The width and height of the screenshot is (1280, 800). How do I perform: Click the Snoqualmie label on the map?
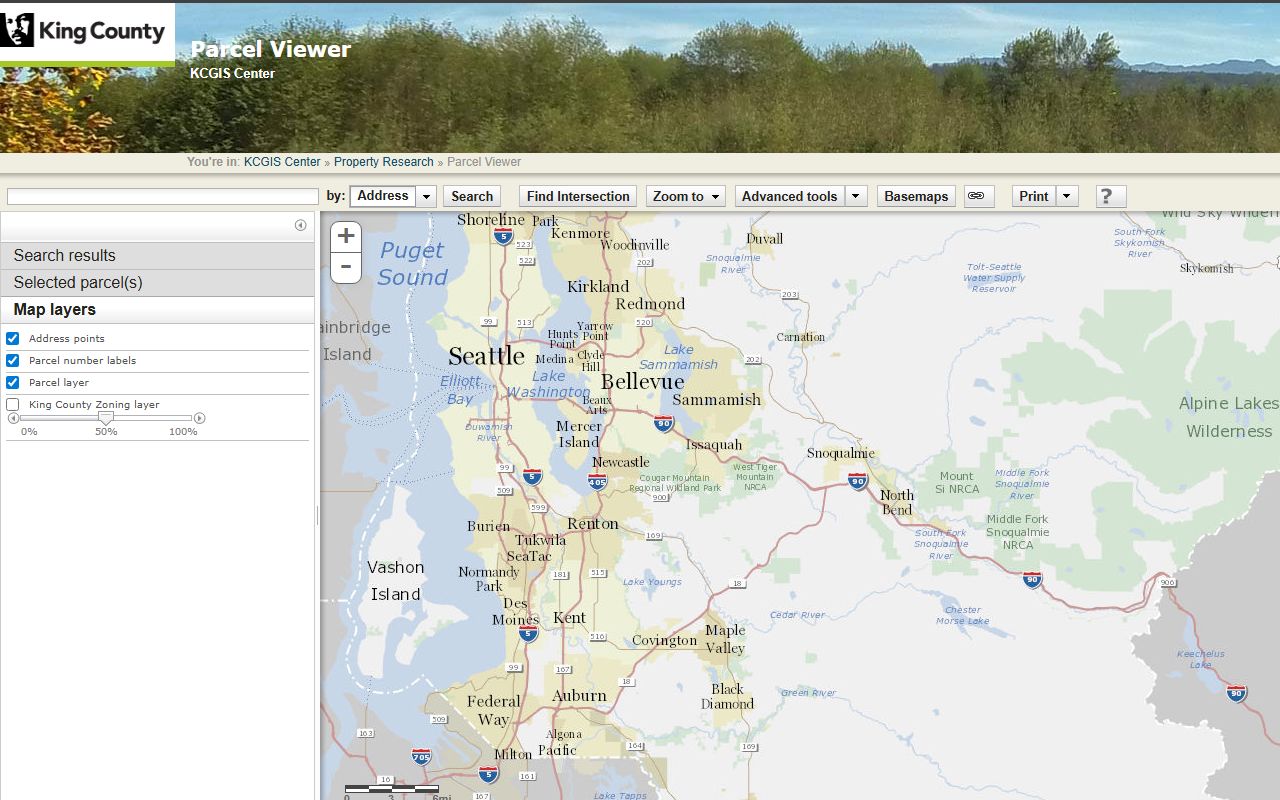(x=841, y=453)
